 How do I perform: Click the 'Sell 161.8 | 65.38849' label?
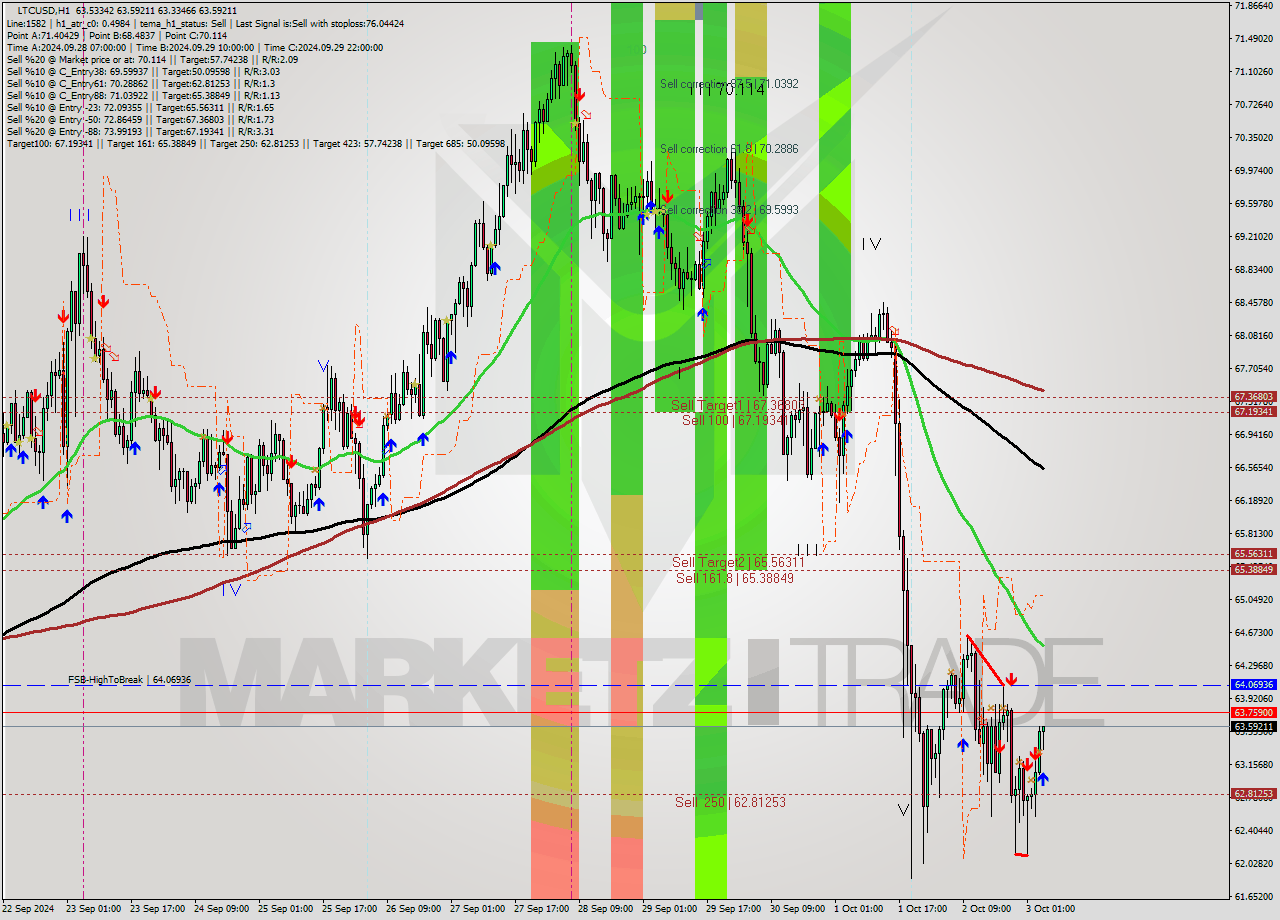coord(735,578)
